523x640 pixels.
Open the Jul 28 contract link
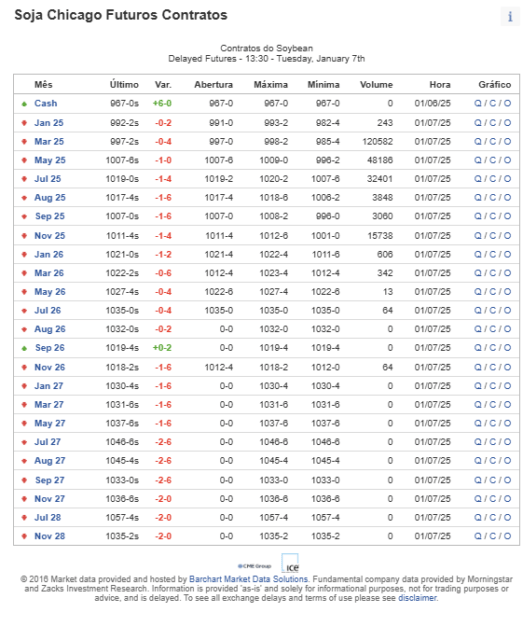47,518
